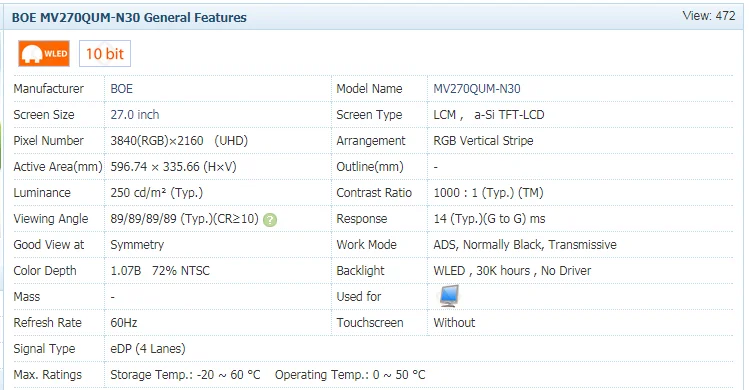Viewport: 749px width, 390px height.
Task: Open the viewing angle help question mark
Action: click(270, 220)
